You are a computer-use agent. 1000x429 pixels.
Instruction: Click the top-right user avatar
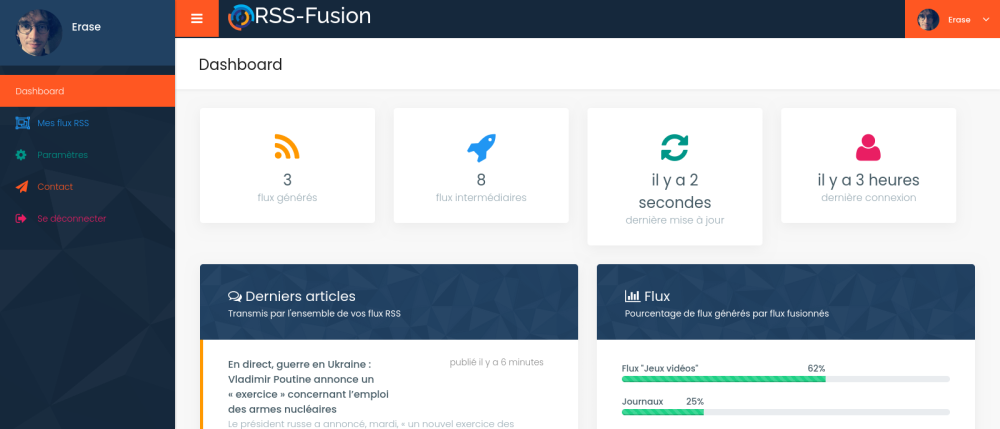928,20
